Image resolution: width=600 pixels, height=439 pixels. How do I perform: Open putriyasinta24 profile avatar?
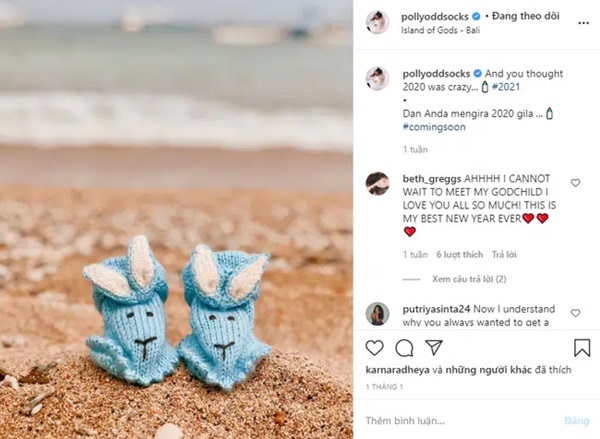[377, 313]
